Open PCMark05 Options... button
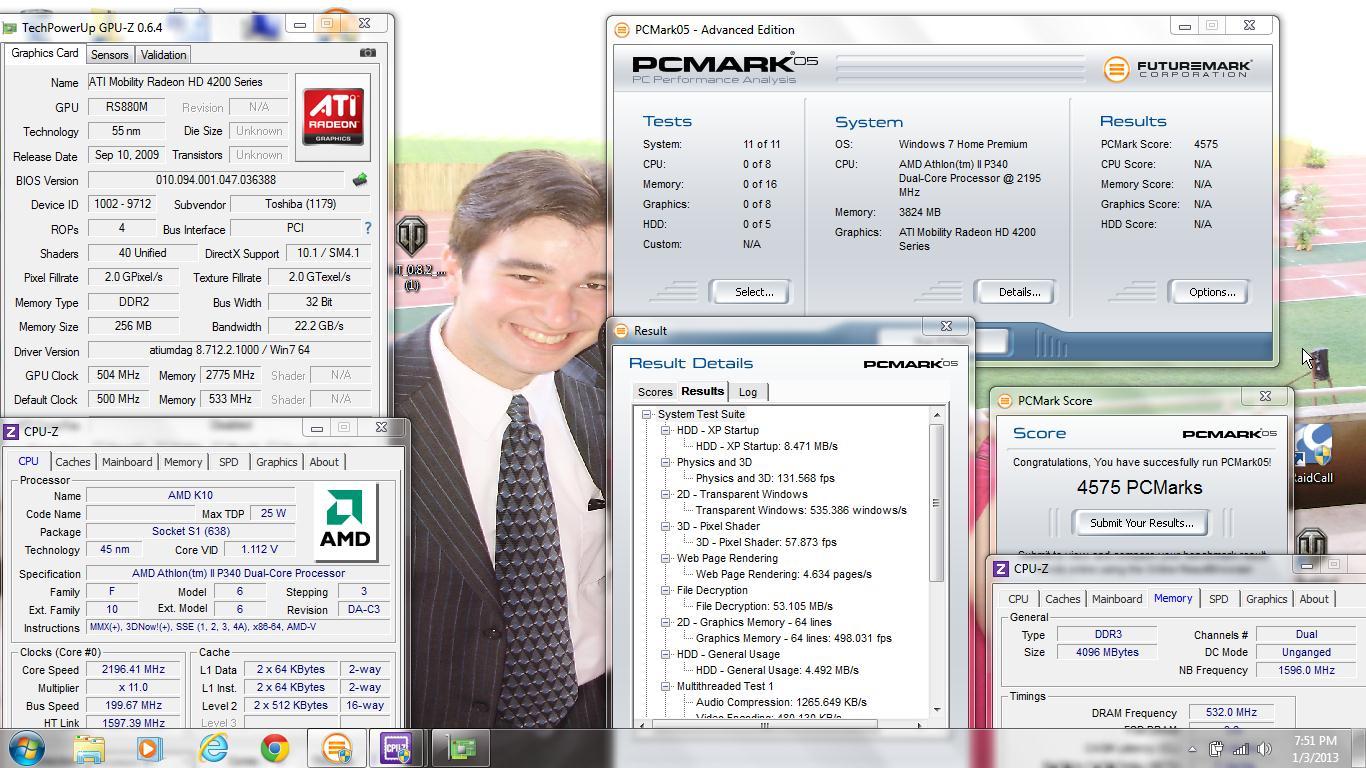This screenshot has height=768, width=1366. click(x=1212, y=292)
